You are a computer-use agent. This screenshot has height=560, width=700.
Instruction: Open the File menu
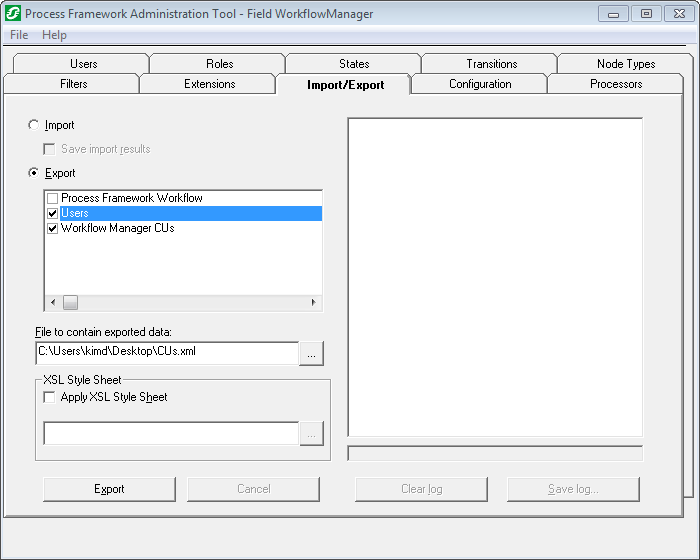point(19,35)
